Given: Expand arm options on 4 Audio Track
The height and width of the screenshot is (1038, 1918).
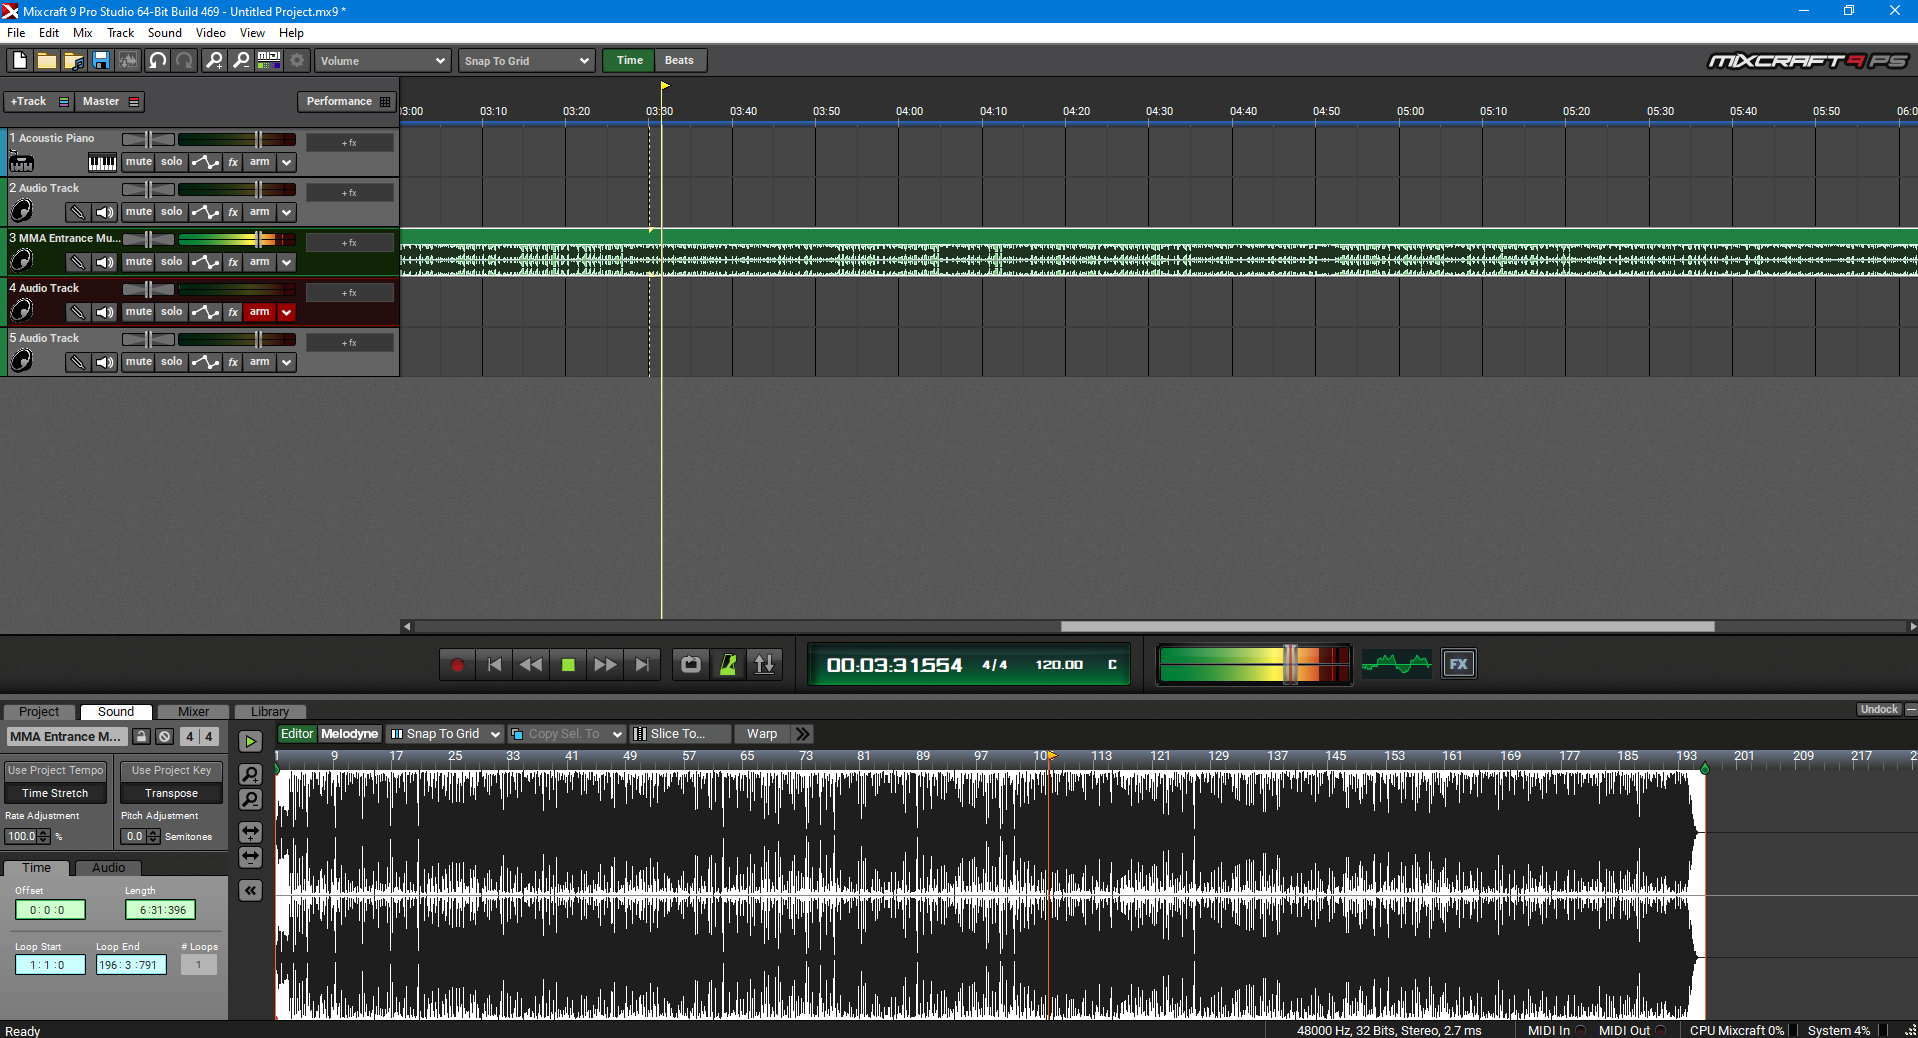Looking at the screenshot, I should point(287,312).
